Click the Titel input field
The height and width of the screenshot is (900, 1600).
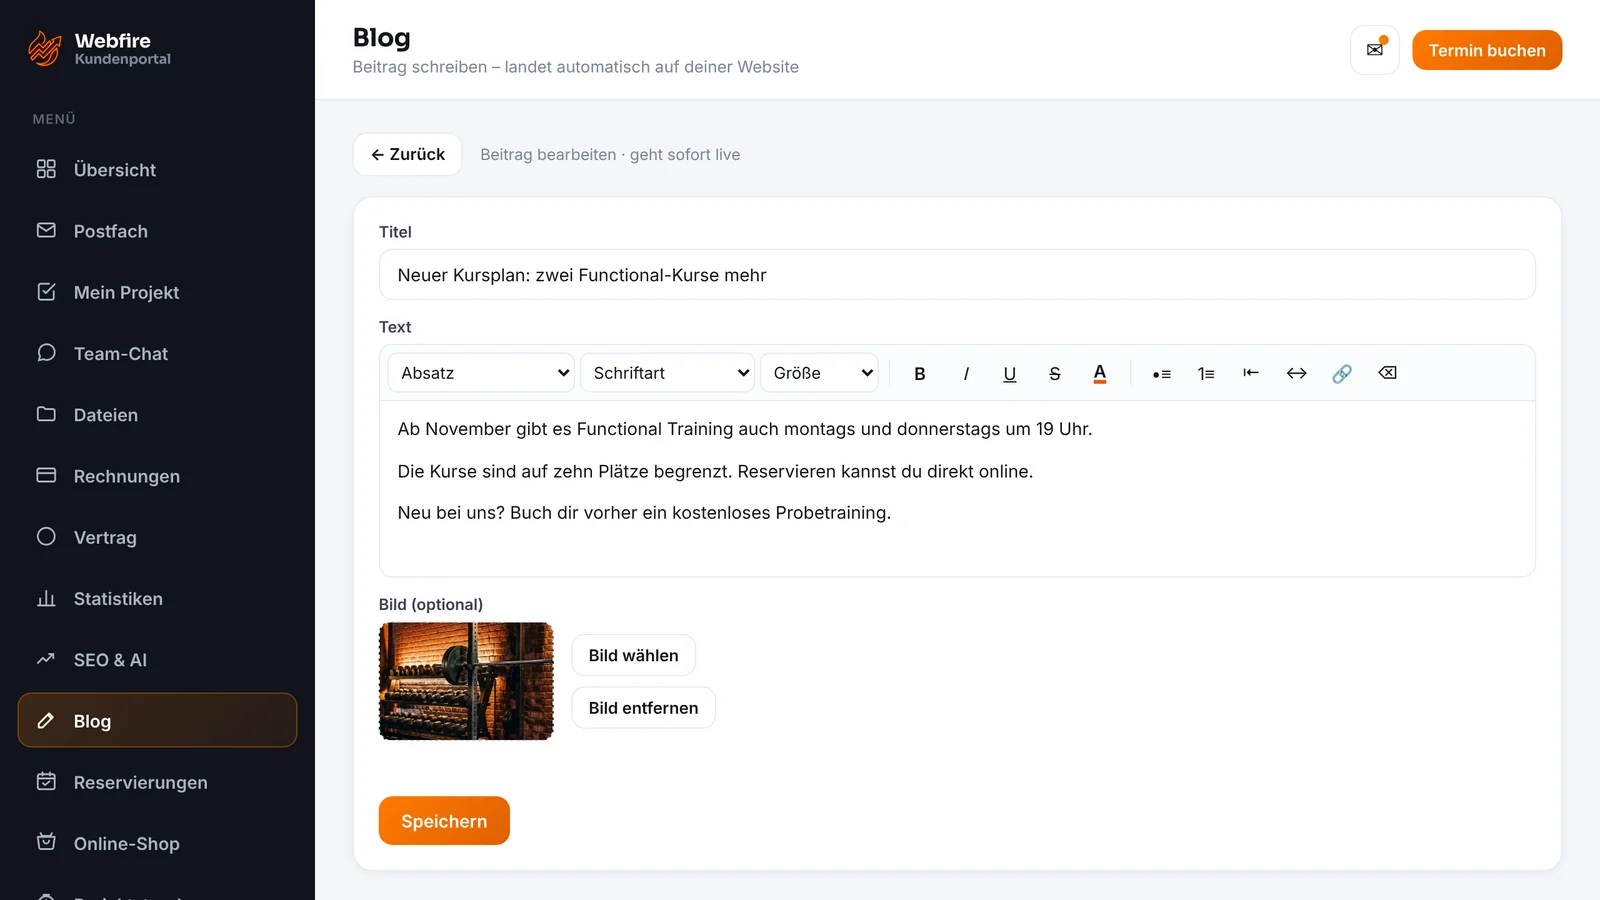click(957, 275)
